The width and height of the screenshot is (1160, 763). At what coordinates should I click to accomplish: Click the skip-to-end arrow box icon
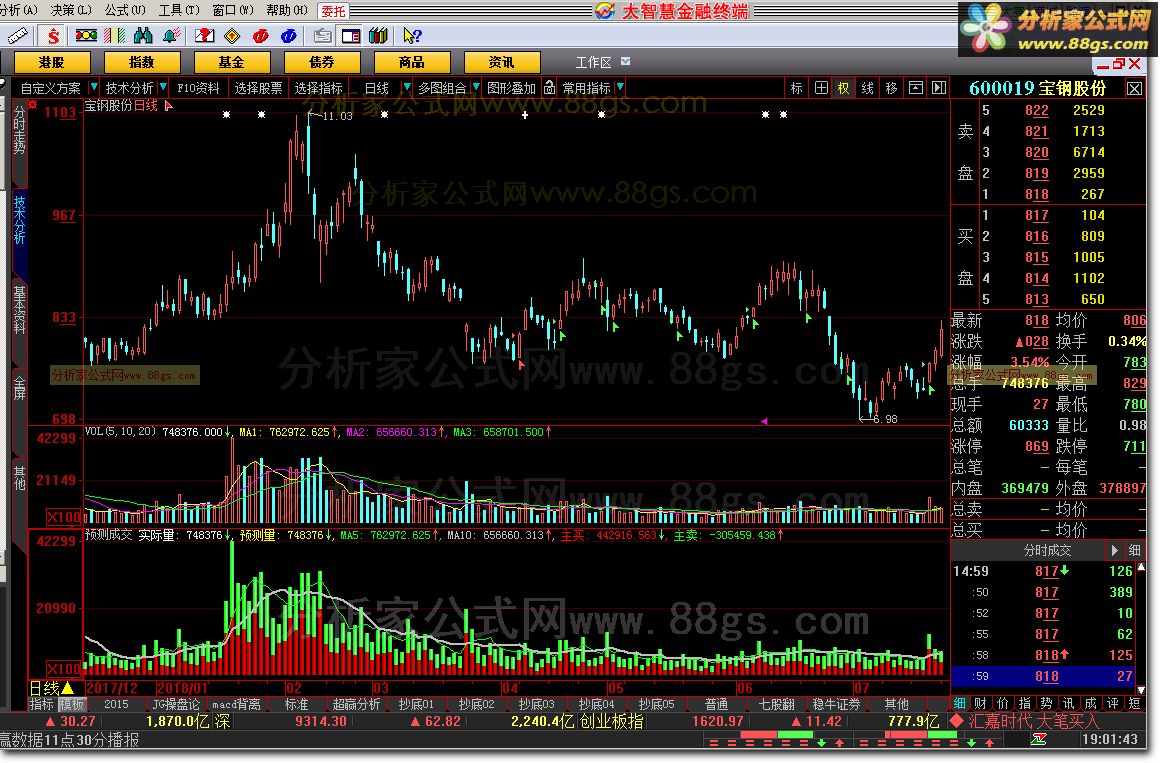click(939, 87)
